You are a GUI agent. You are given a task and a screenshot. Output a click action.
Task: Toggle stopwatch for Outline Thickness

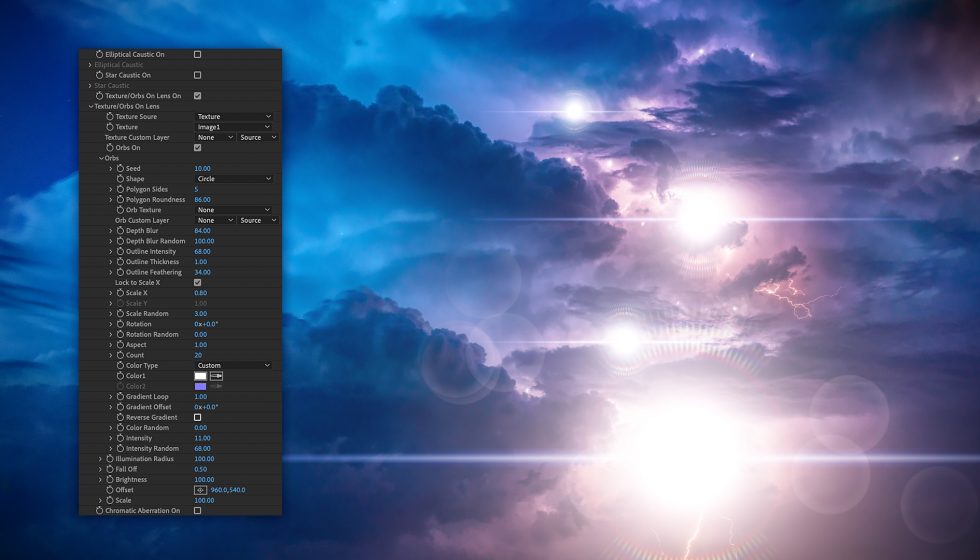point(120,262)
